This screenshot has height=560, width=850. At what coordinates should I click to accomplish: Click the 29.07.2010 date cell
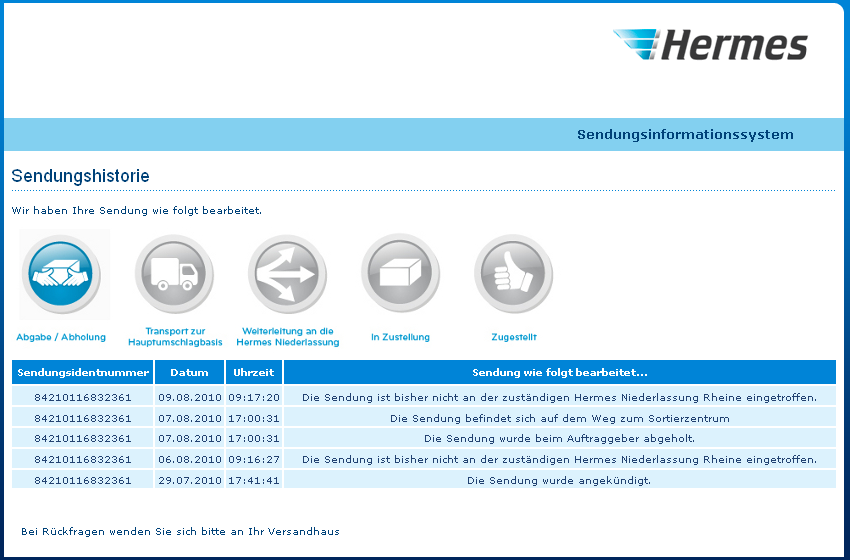pos(189,480)
